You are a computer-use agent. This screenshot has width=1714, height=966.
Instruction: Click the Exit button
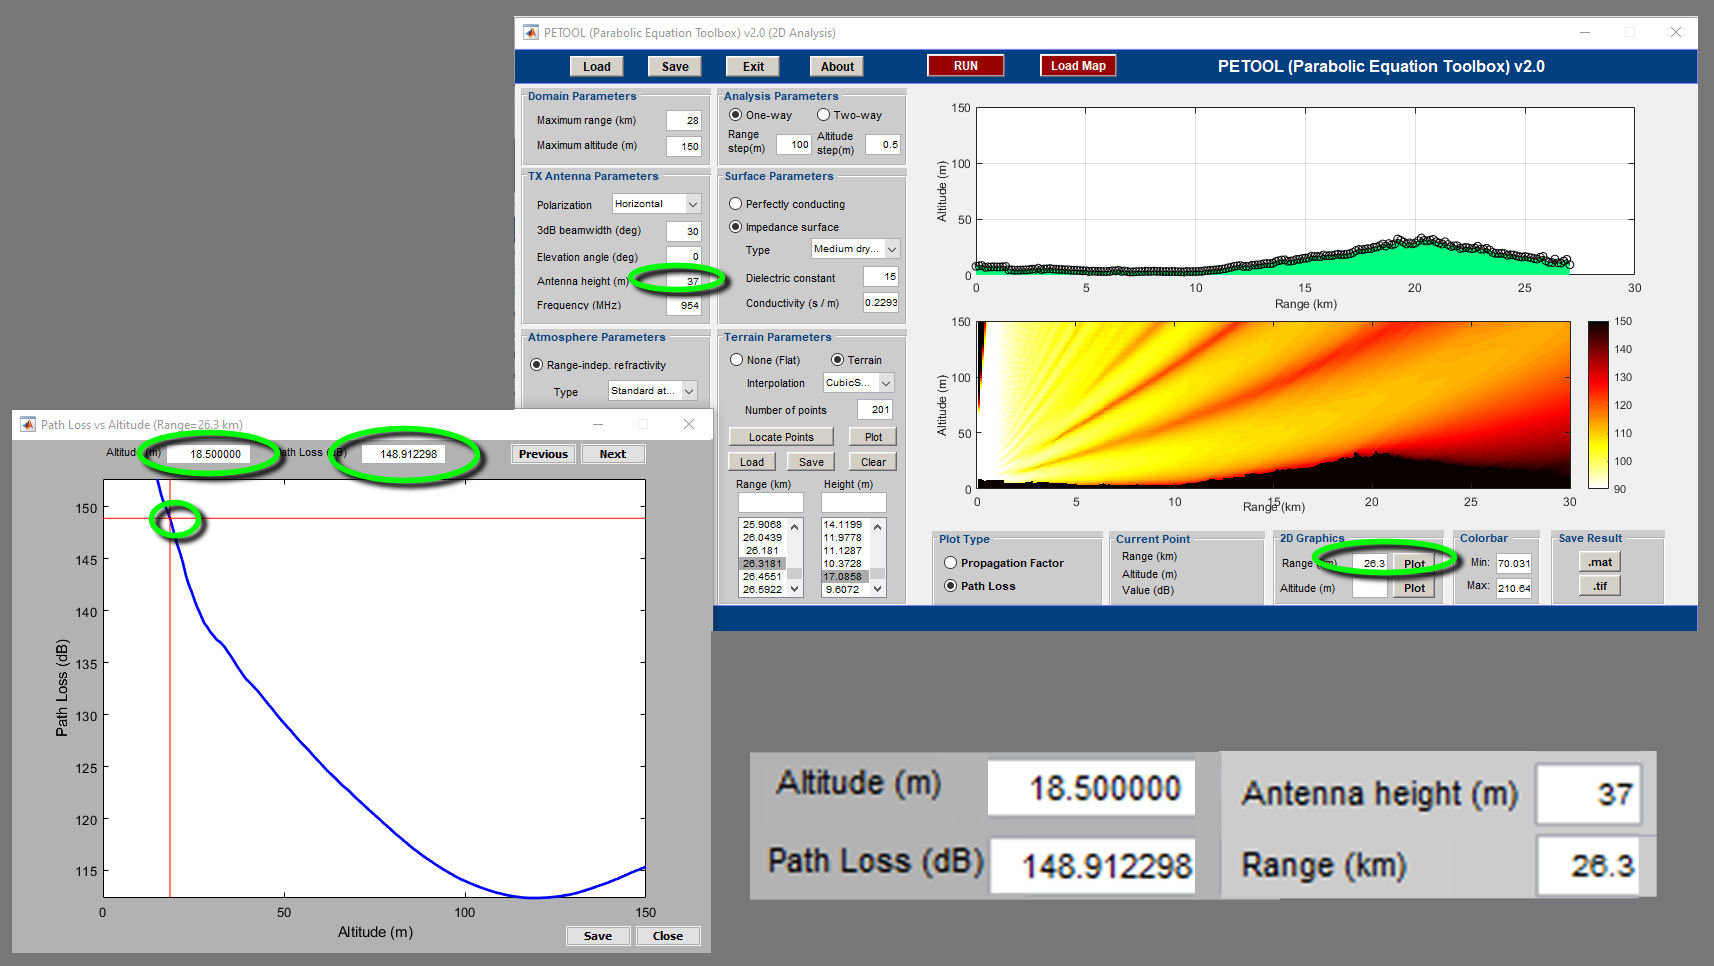753,67
